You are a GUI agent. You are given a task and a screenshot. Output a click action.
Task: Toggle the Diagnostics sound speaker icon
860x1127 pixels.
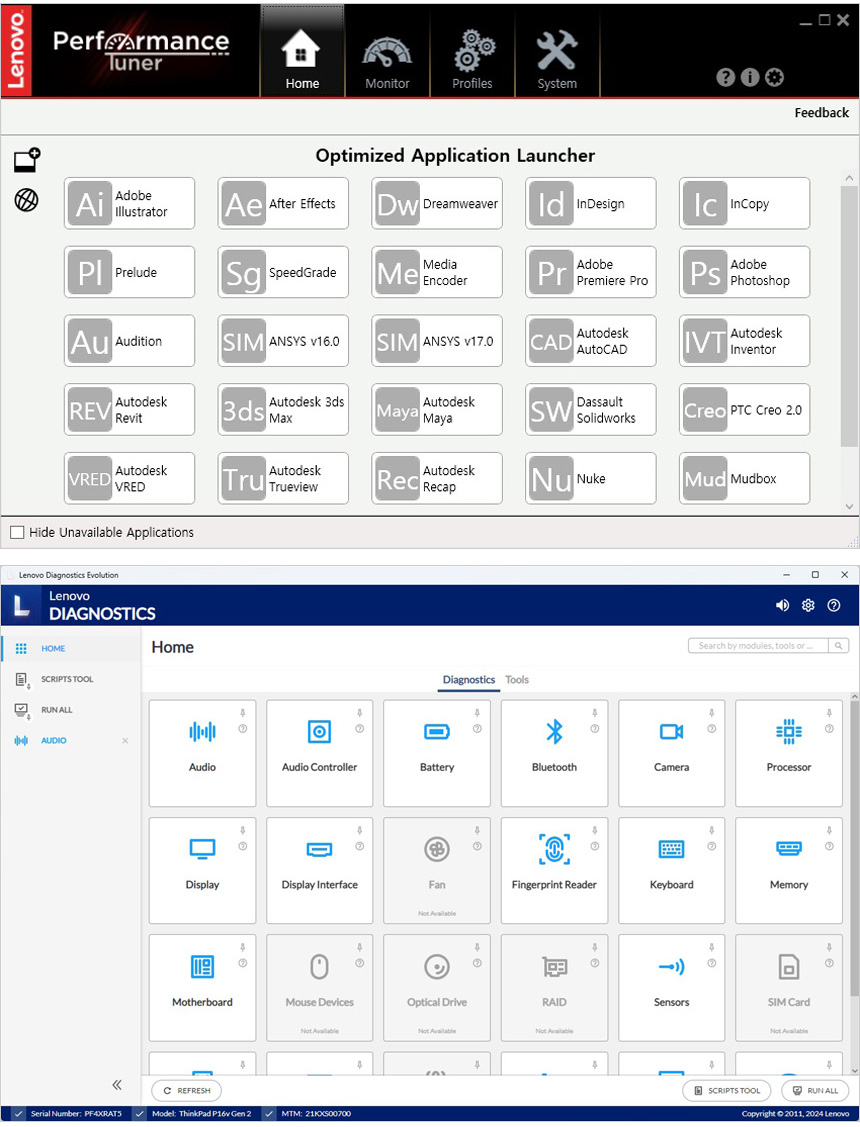[x=782, y=605]
